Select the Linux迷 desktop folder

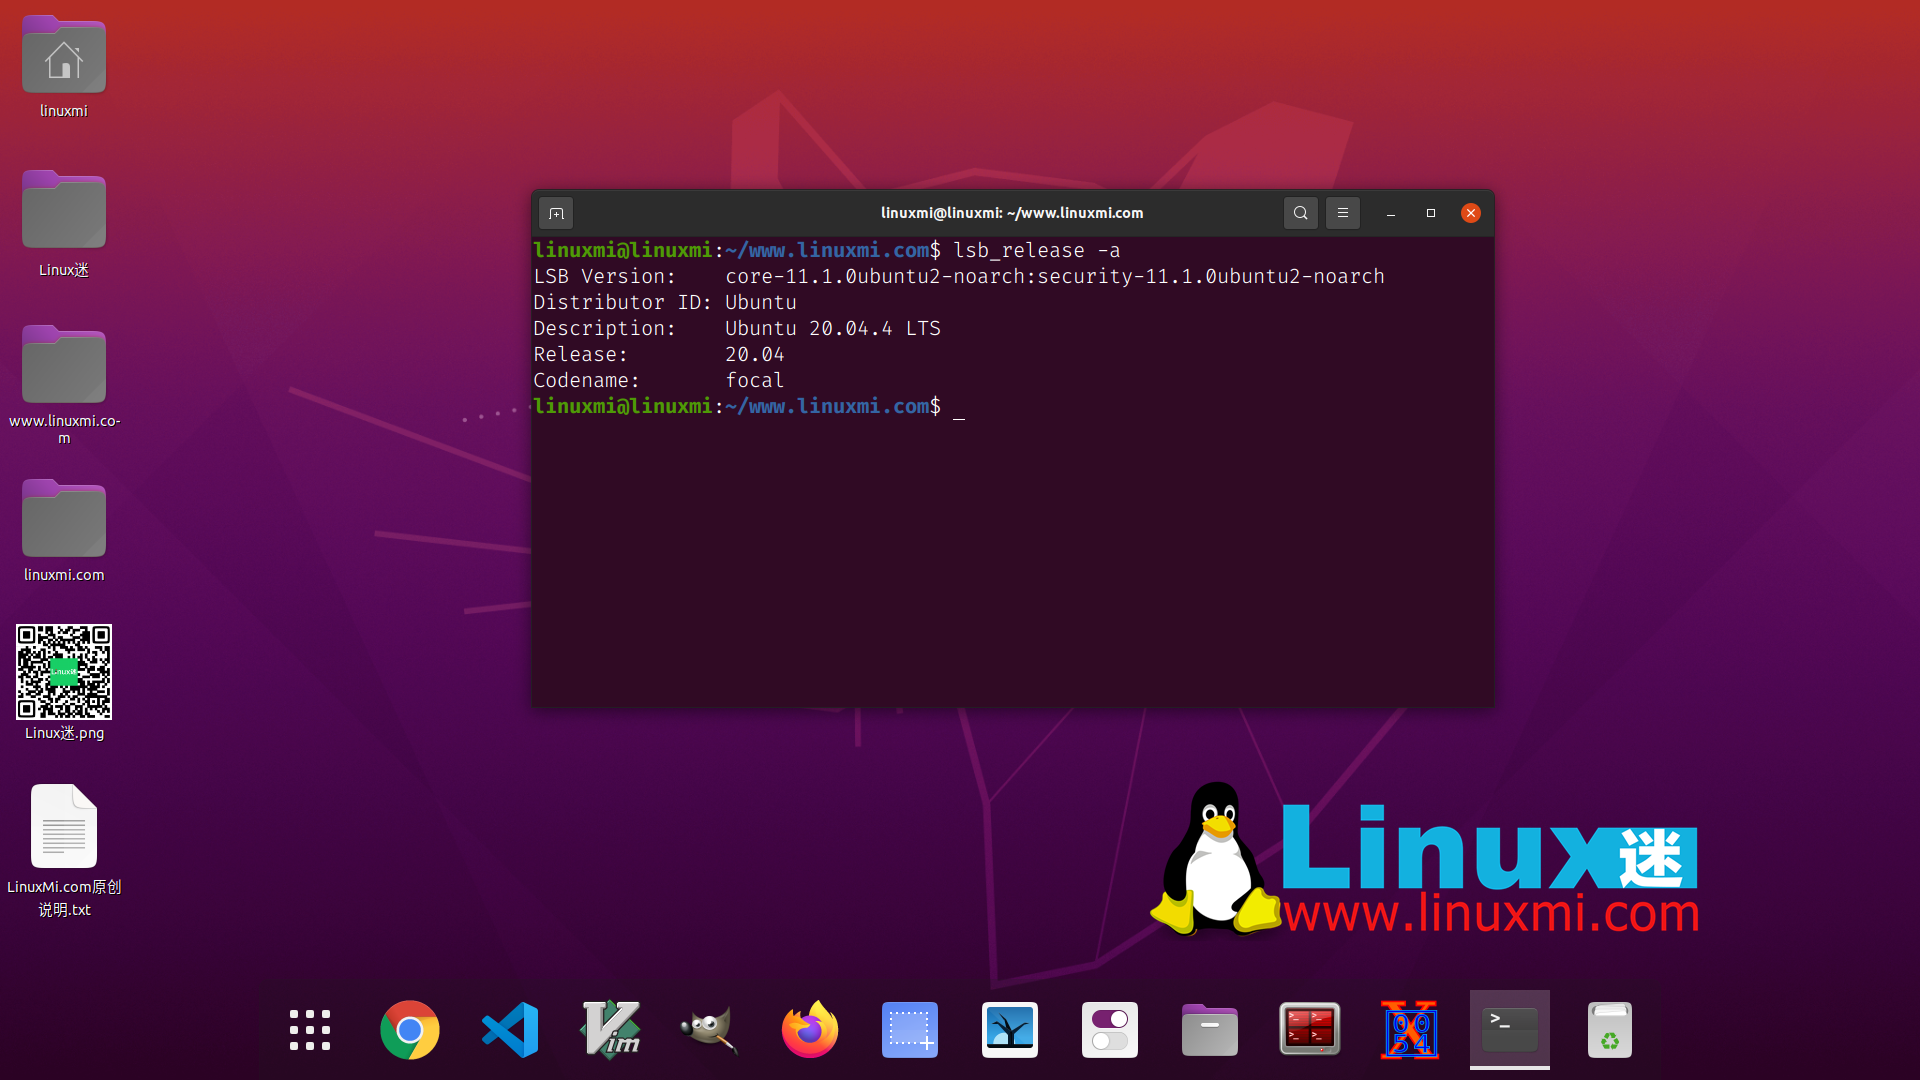click(x=64, y=224)
